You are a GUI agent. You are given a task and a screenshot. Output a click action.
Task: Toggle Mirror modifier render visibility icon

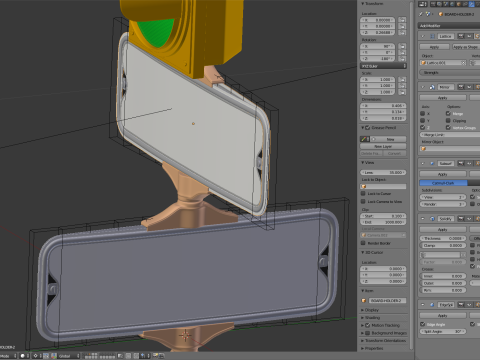[x=461, y=87]
